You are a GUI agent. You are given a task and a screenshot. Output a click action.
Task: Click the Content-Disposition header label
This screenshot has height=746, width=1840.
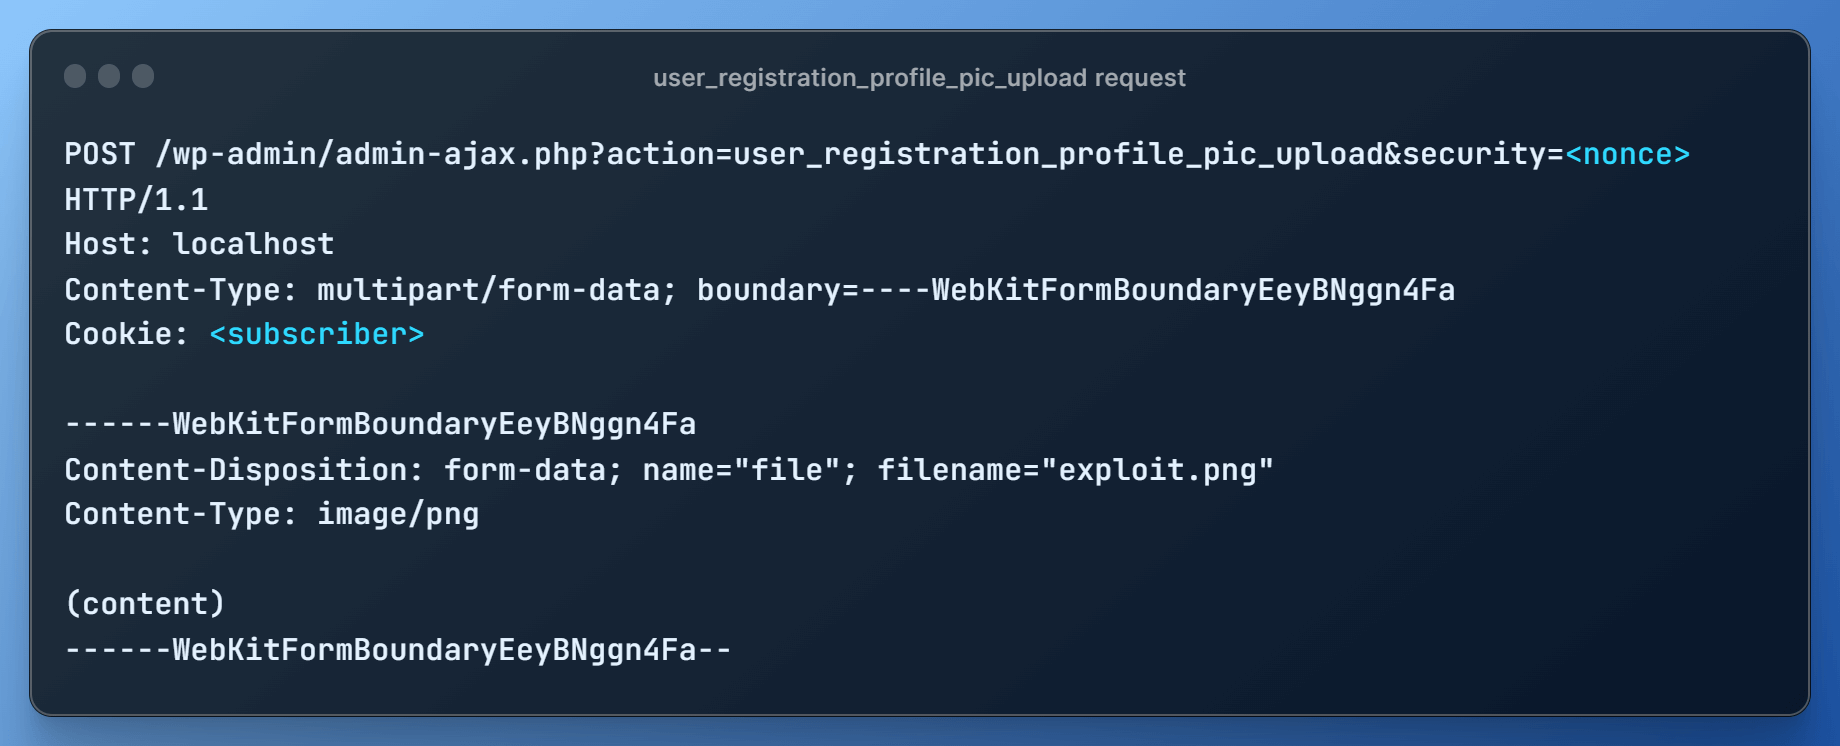pos(235,470)
